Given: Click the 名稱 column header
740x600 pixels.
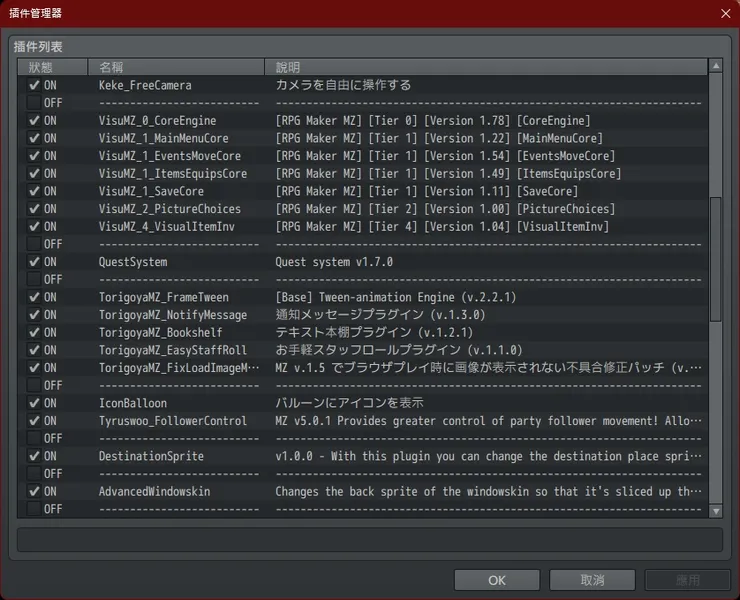Looking at the screenshot, I should coord(176,67).
